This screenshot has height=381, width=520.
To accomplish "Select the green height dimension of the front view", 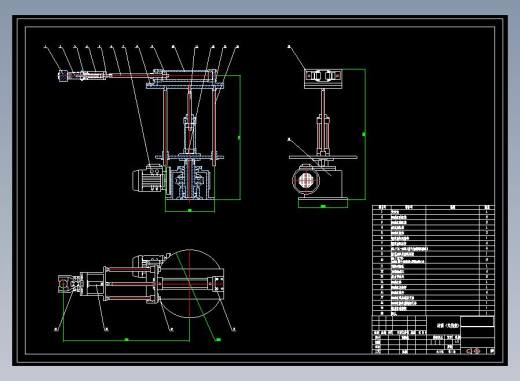I will pos(240,137).
